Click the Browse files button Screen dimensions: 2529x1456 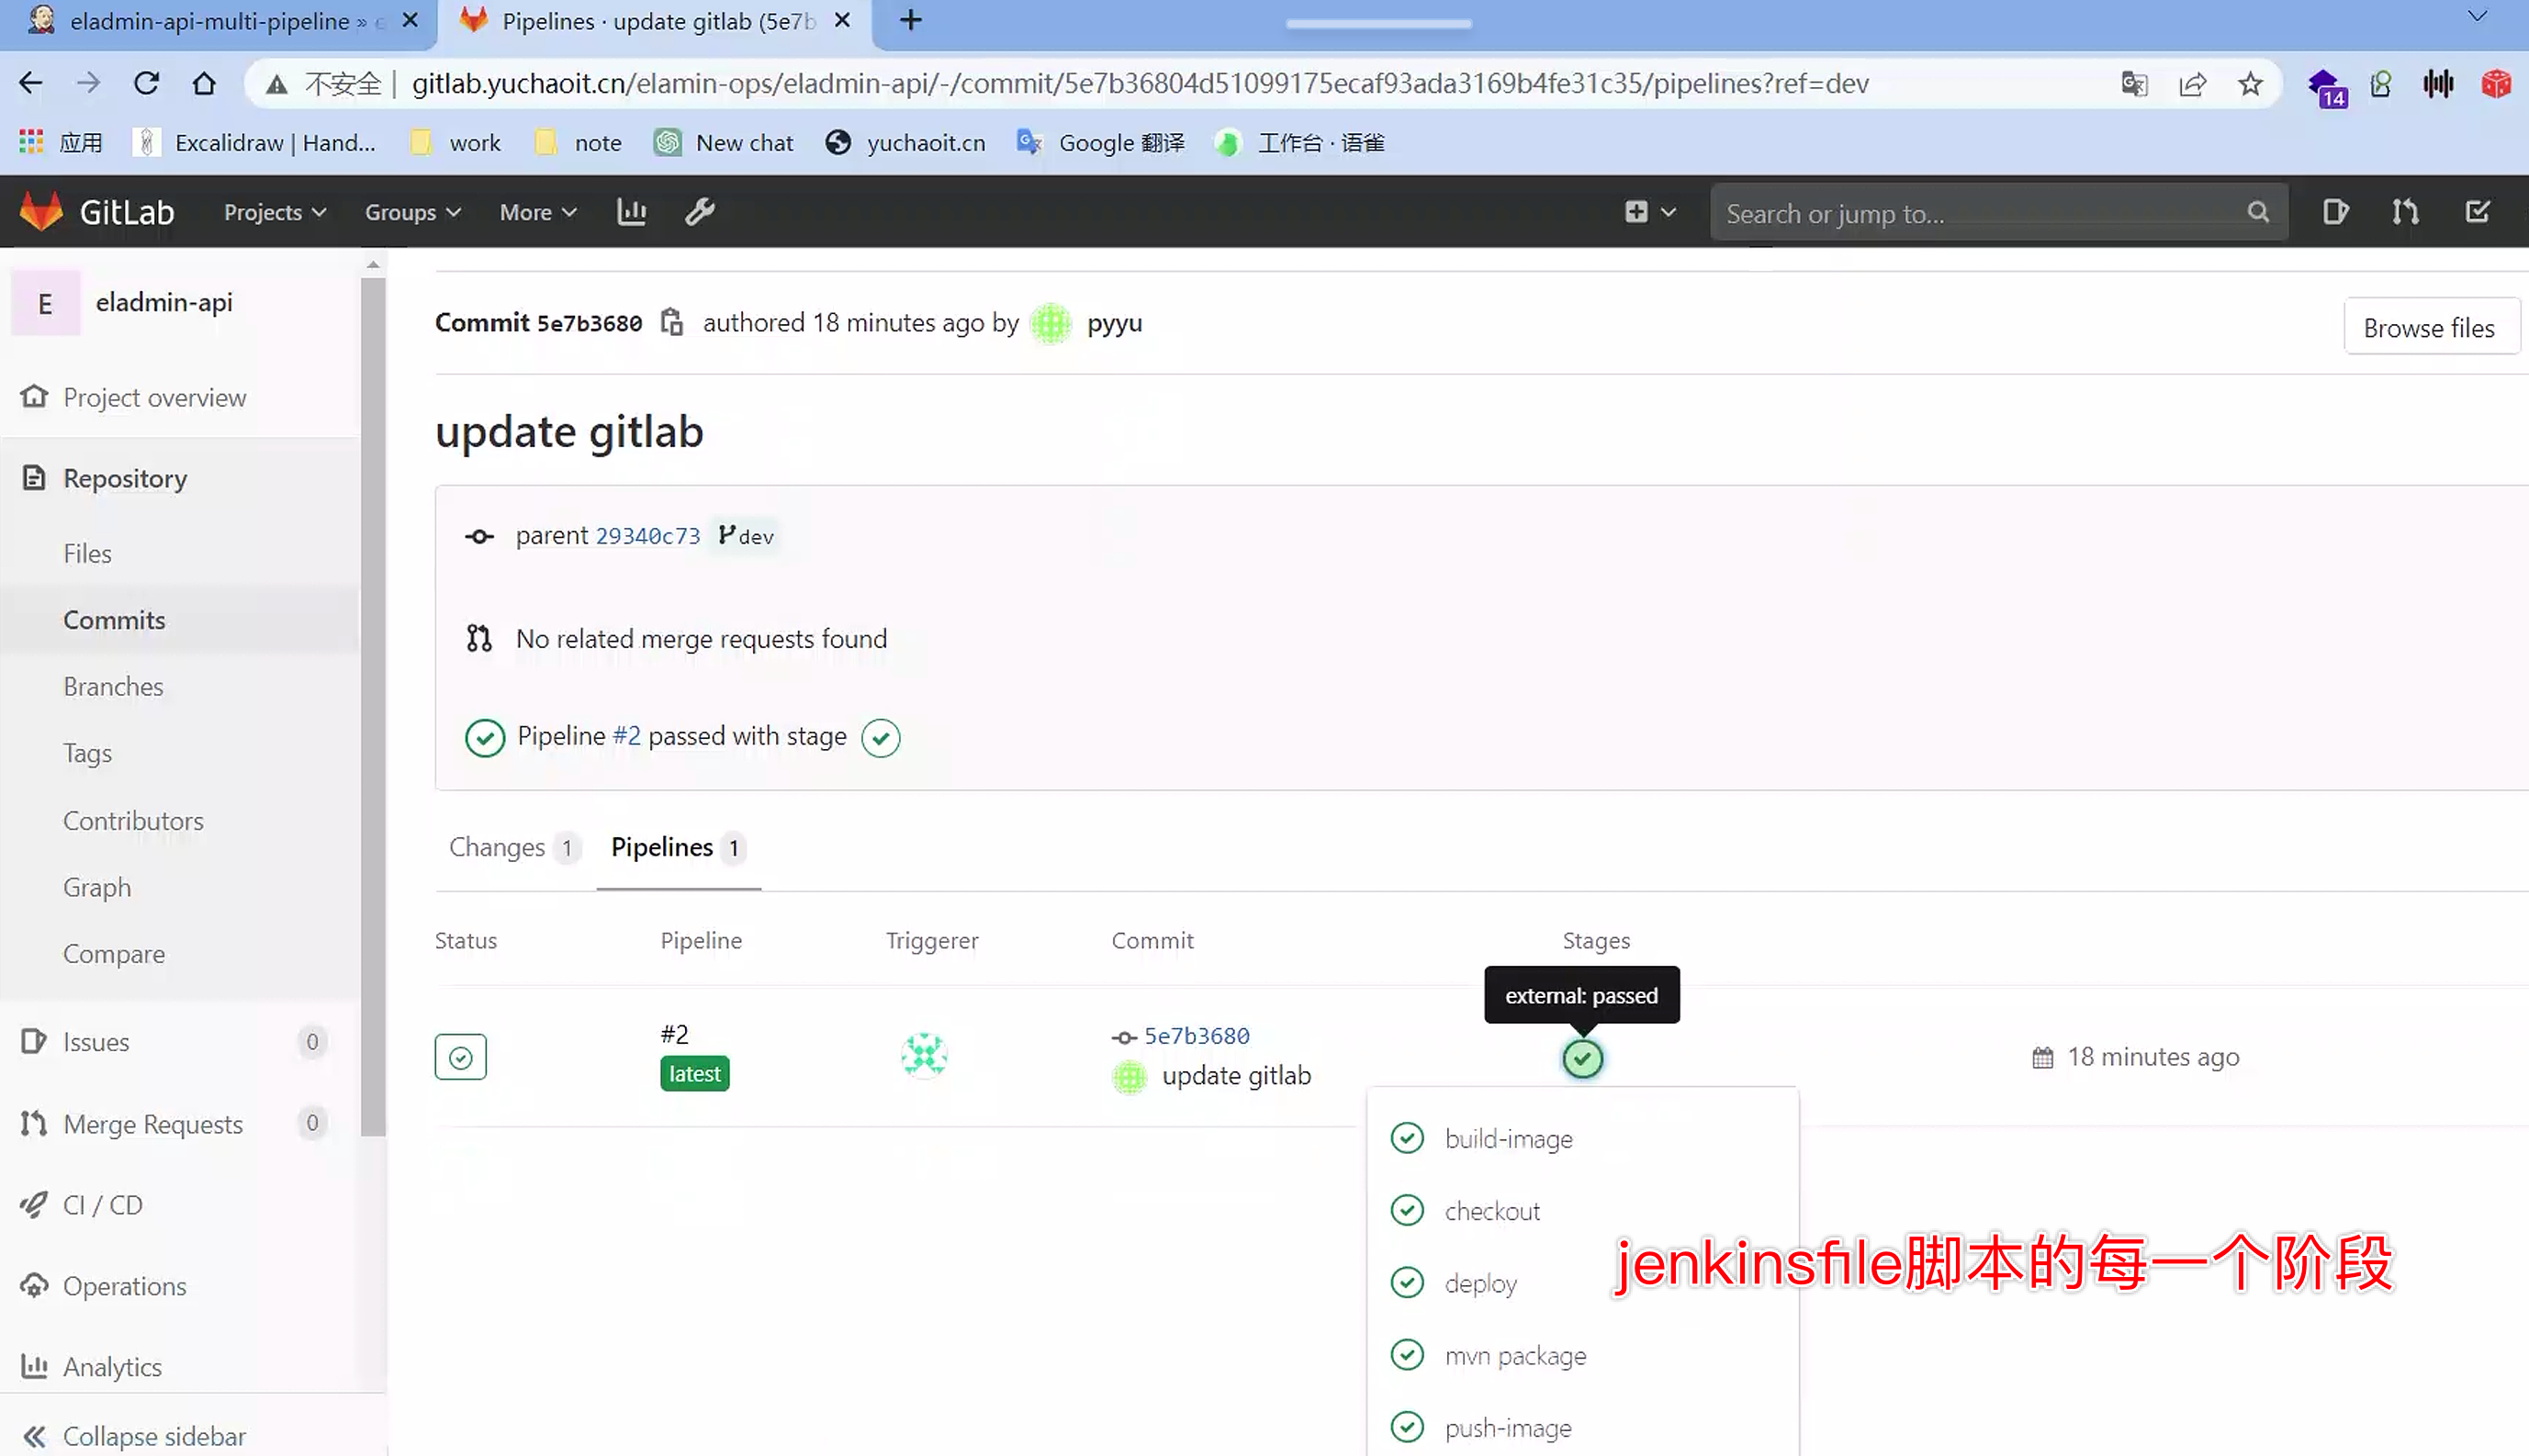[2428, 327]
